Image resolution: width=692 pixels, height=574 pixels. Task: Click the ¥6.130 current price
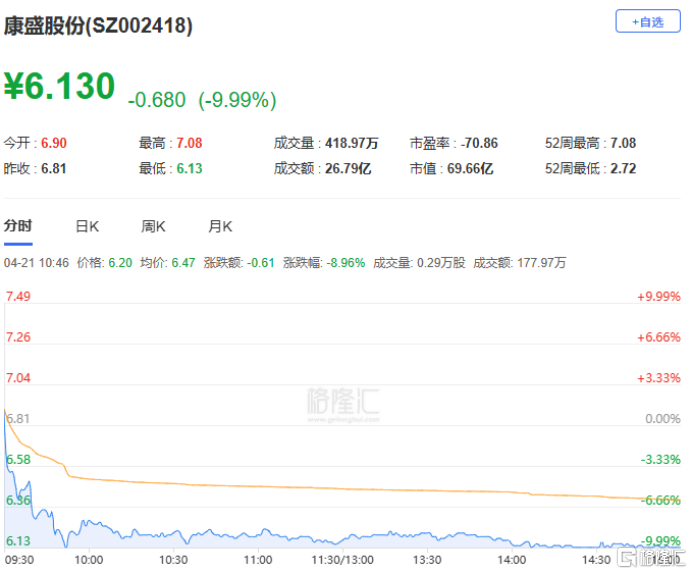click(x=60, y=87)
